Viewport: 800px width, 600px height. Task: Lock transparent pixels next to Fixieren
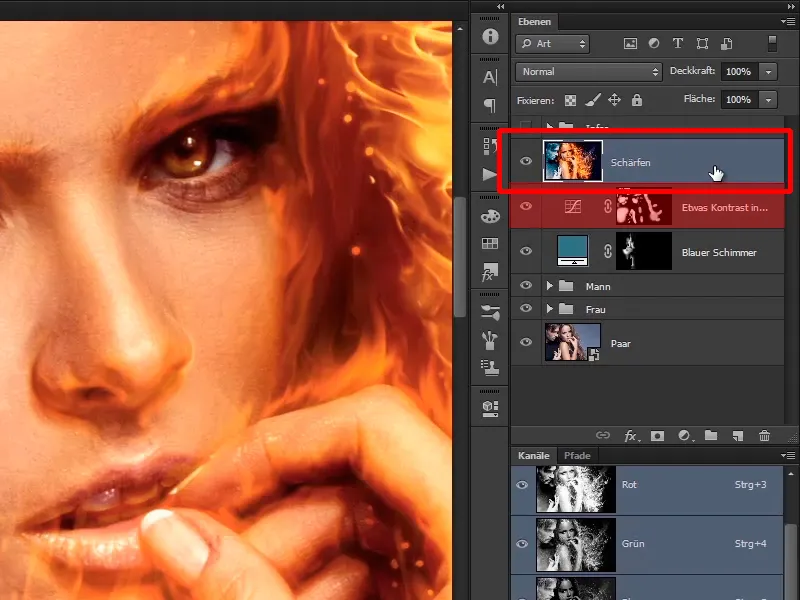[x=570, y=101]
